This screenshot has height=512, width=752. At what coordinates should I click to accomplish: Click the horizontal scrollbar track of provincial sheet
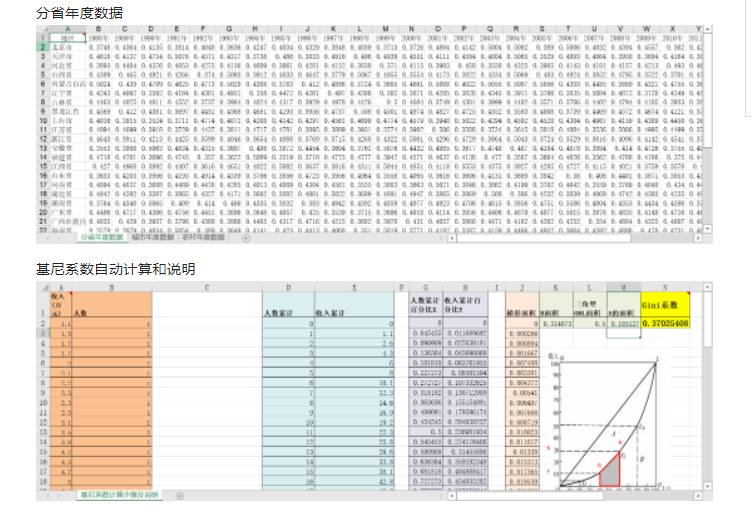coord(575,238)
